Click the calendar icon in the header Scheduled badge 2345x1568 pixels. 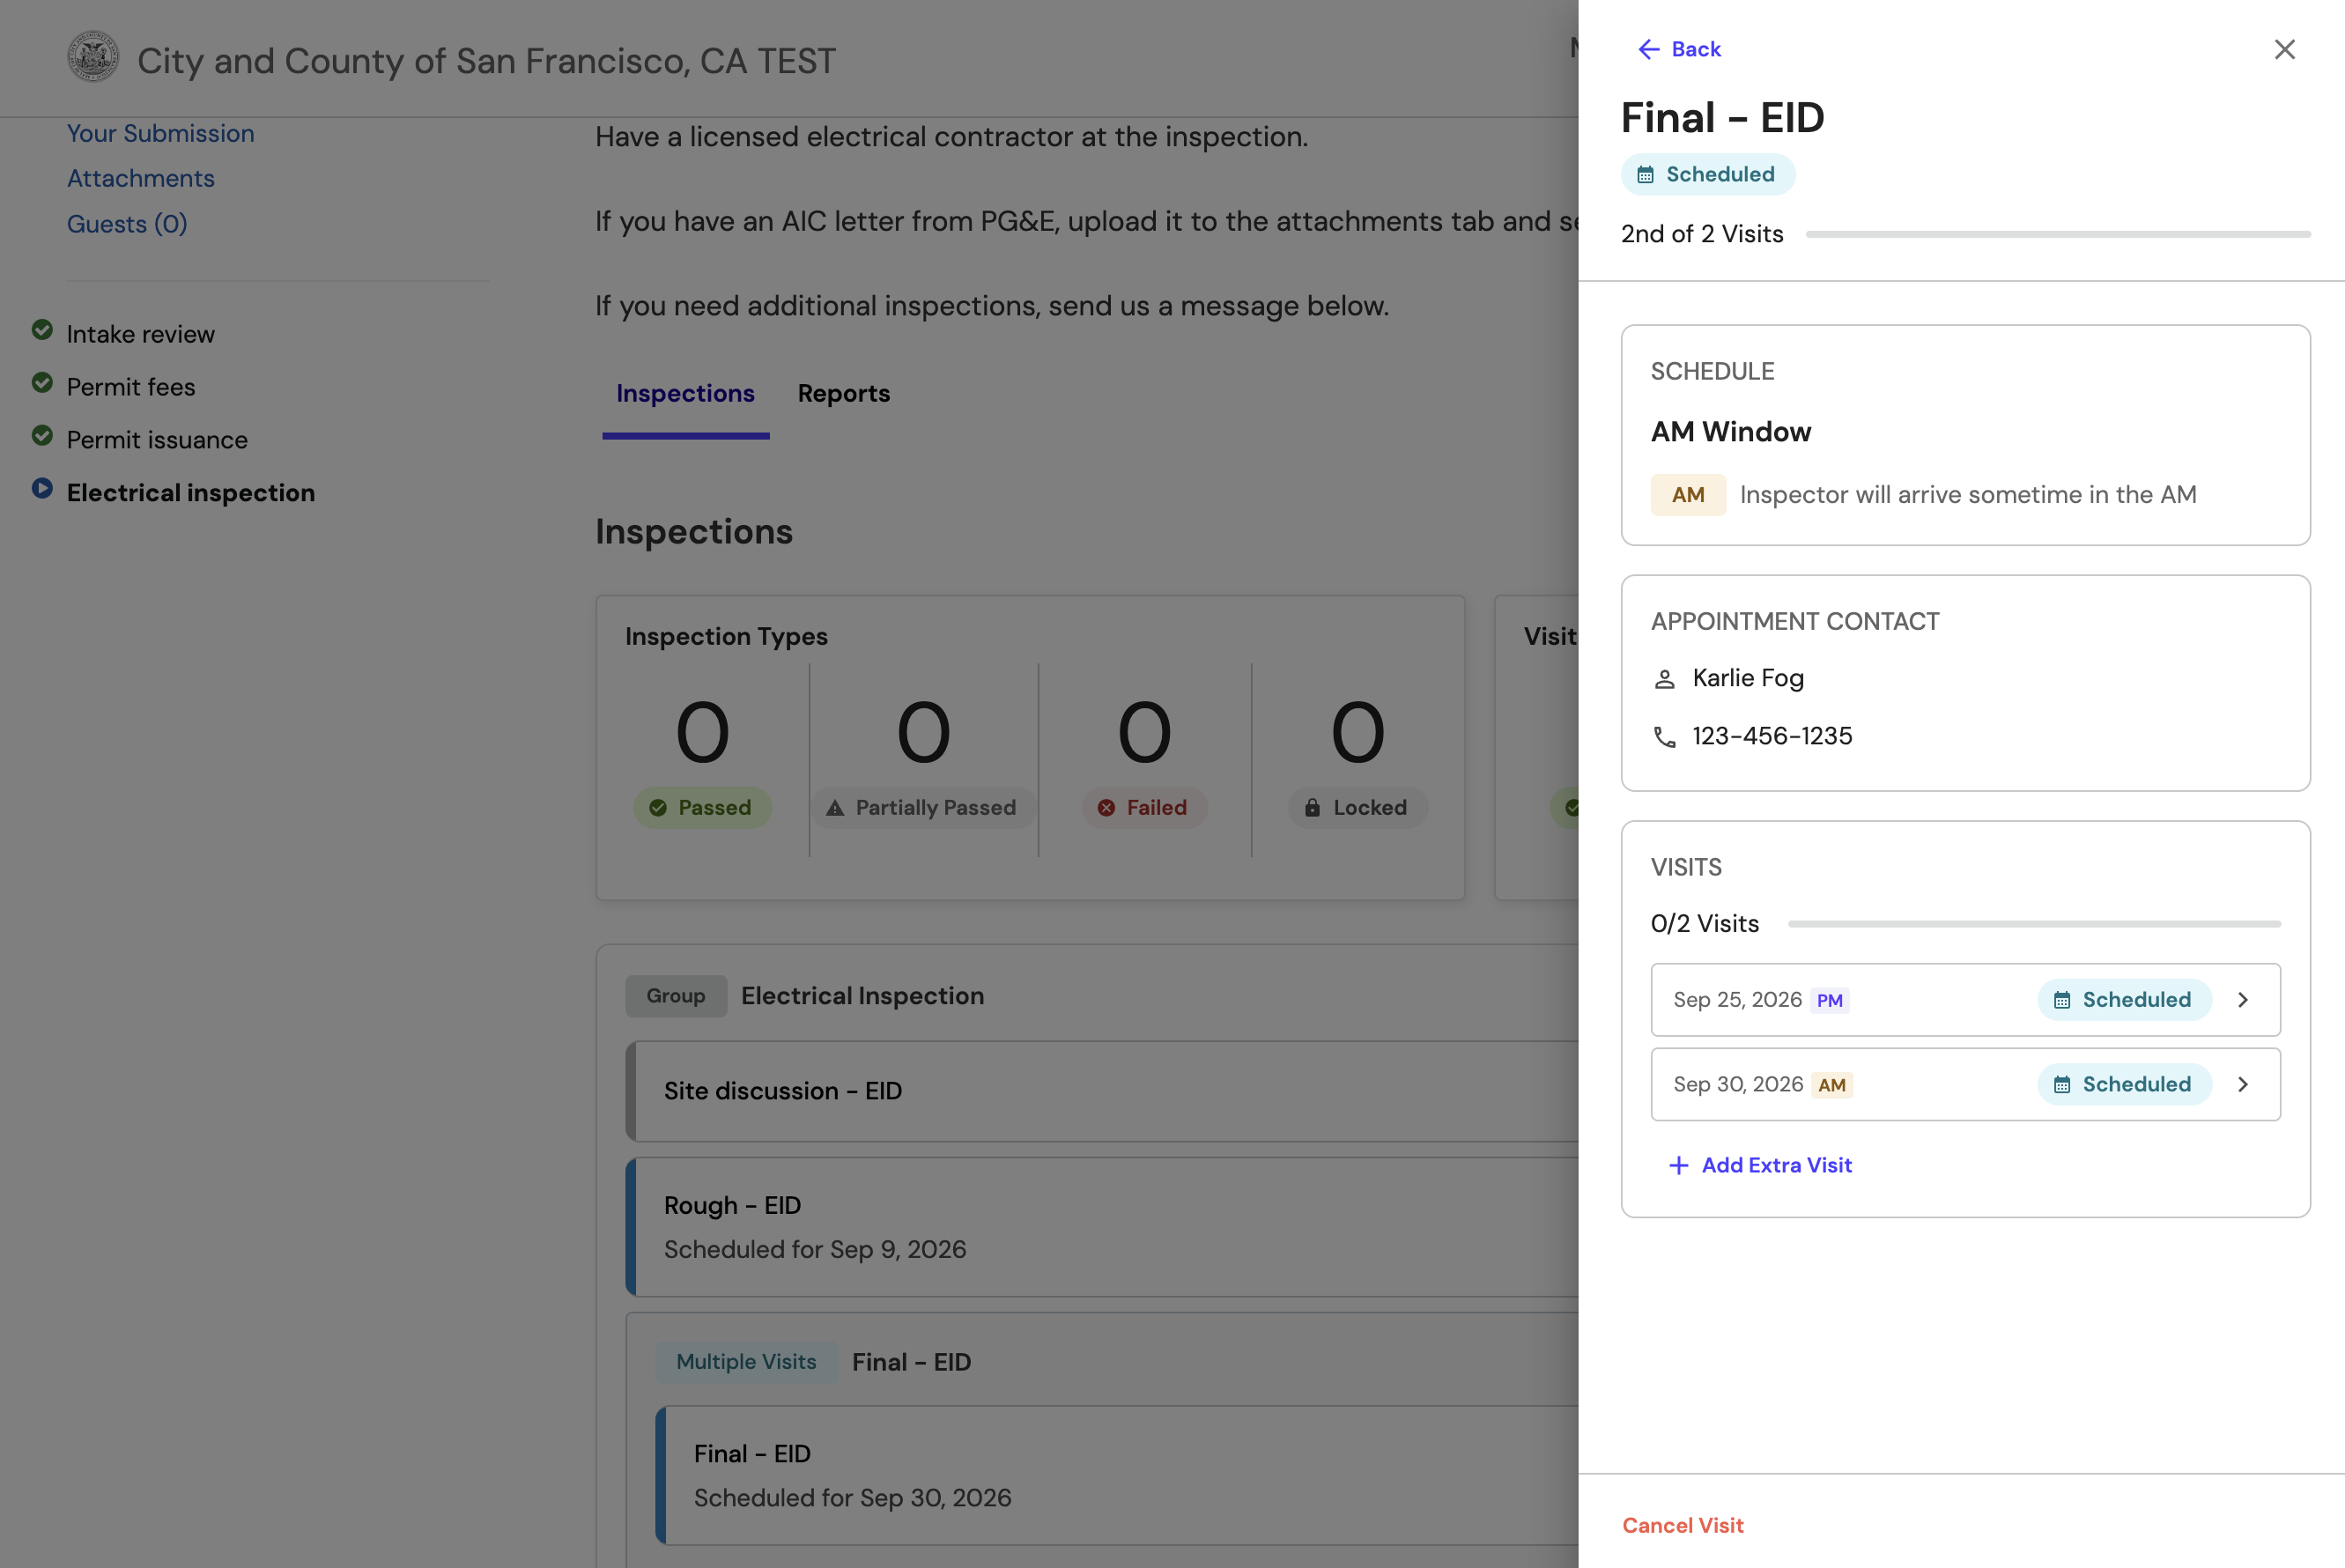[1645, 175]
